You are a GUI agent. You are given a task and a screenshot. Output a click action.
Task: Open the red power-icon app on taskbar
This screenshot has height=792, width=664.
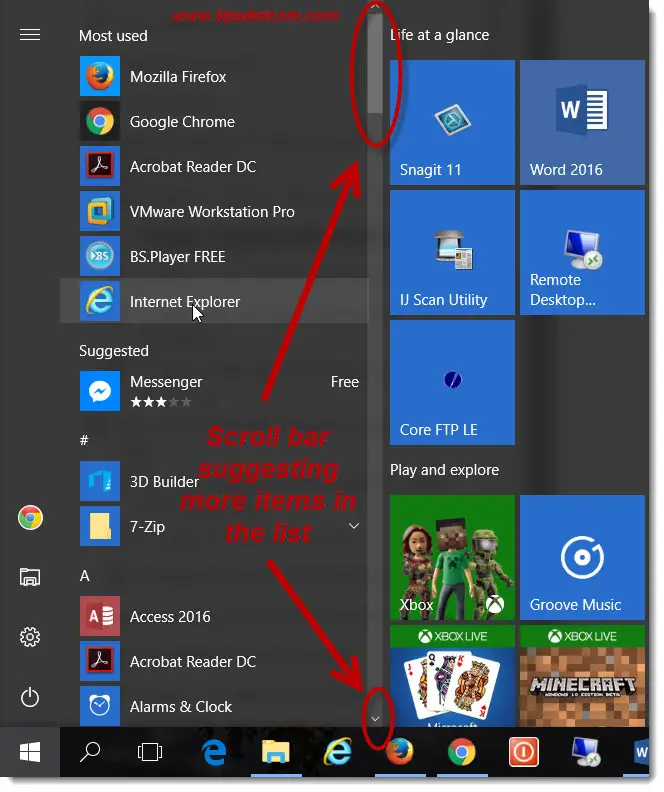tap(524, 752)
